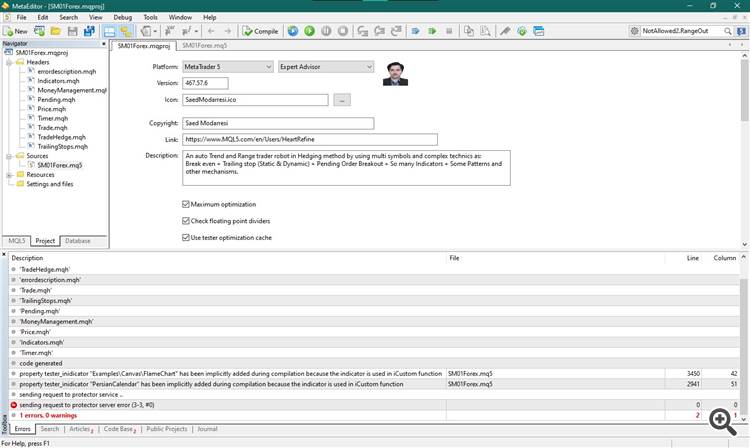Click the settings gear beside the search box
Viewport: 750px width, 448px height.
(x=634, y=31)
